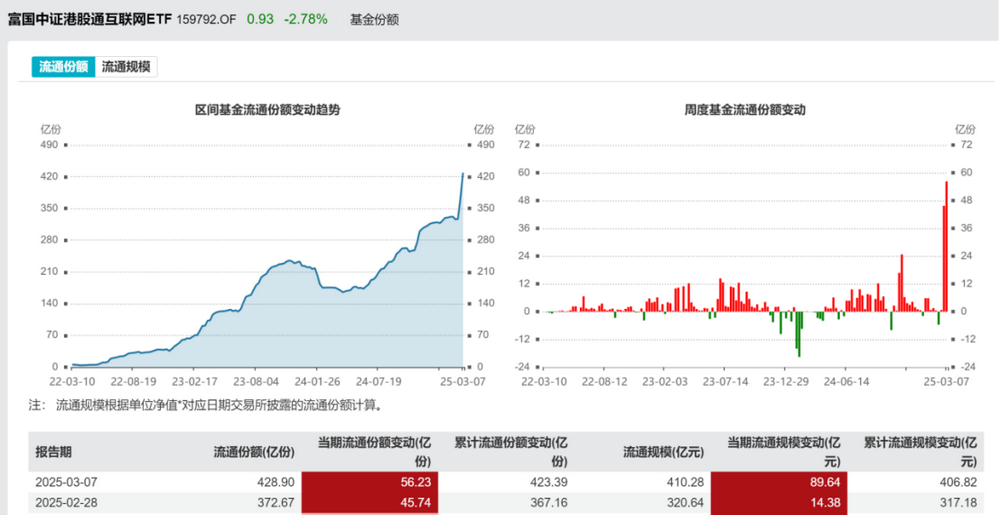Image resolution: width=1000 pixels, height=515 pixels.
Task: Click the 基金份额 label in header
Action: click(375, 19)
